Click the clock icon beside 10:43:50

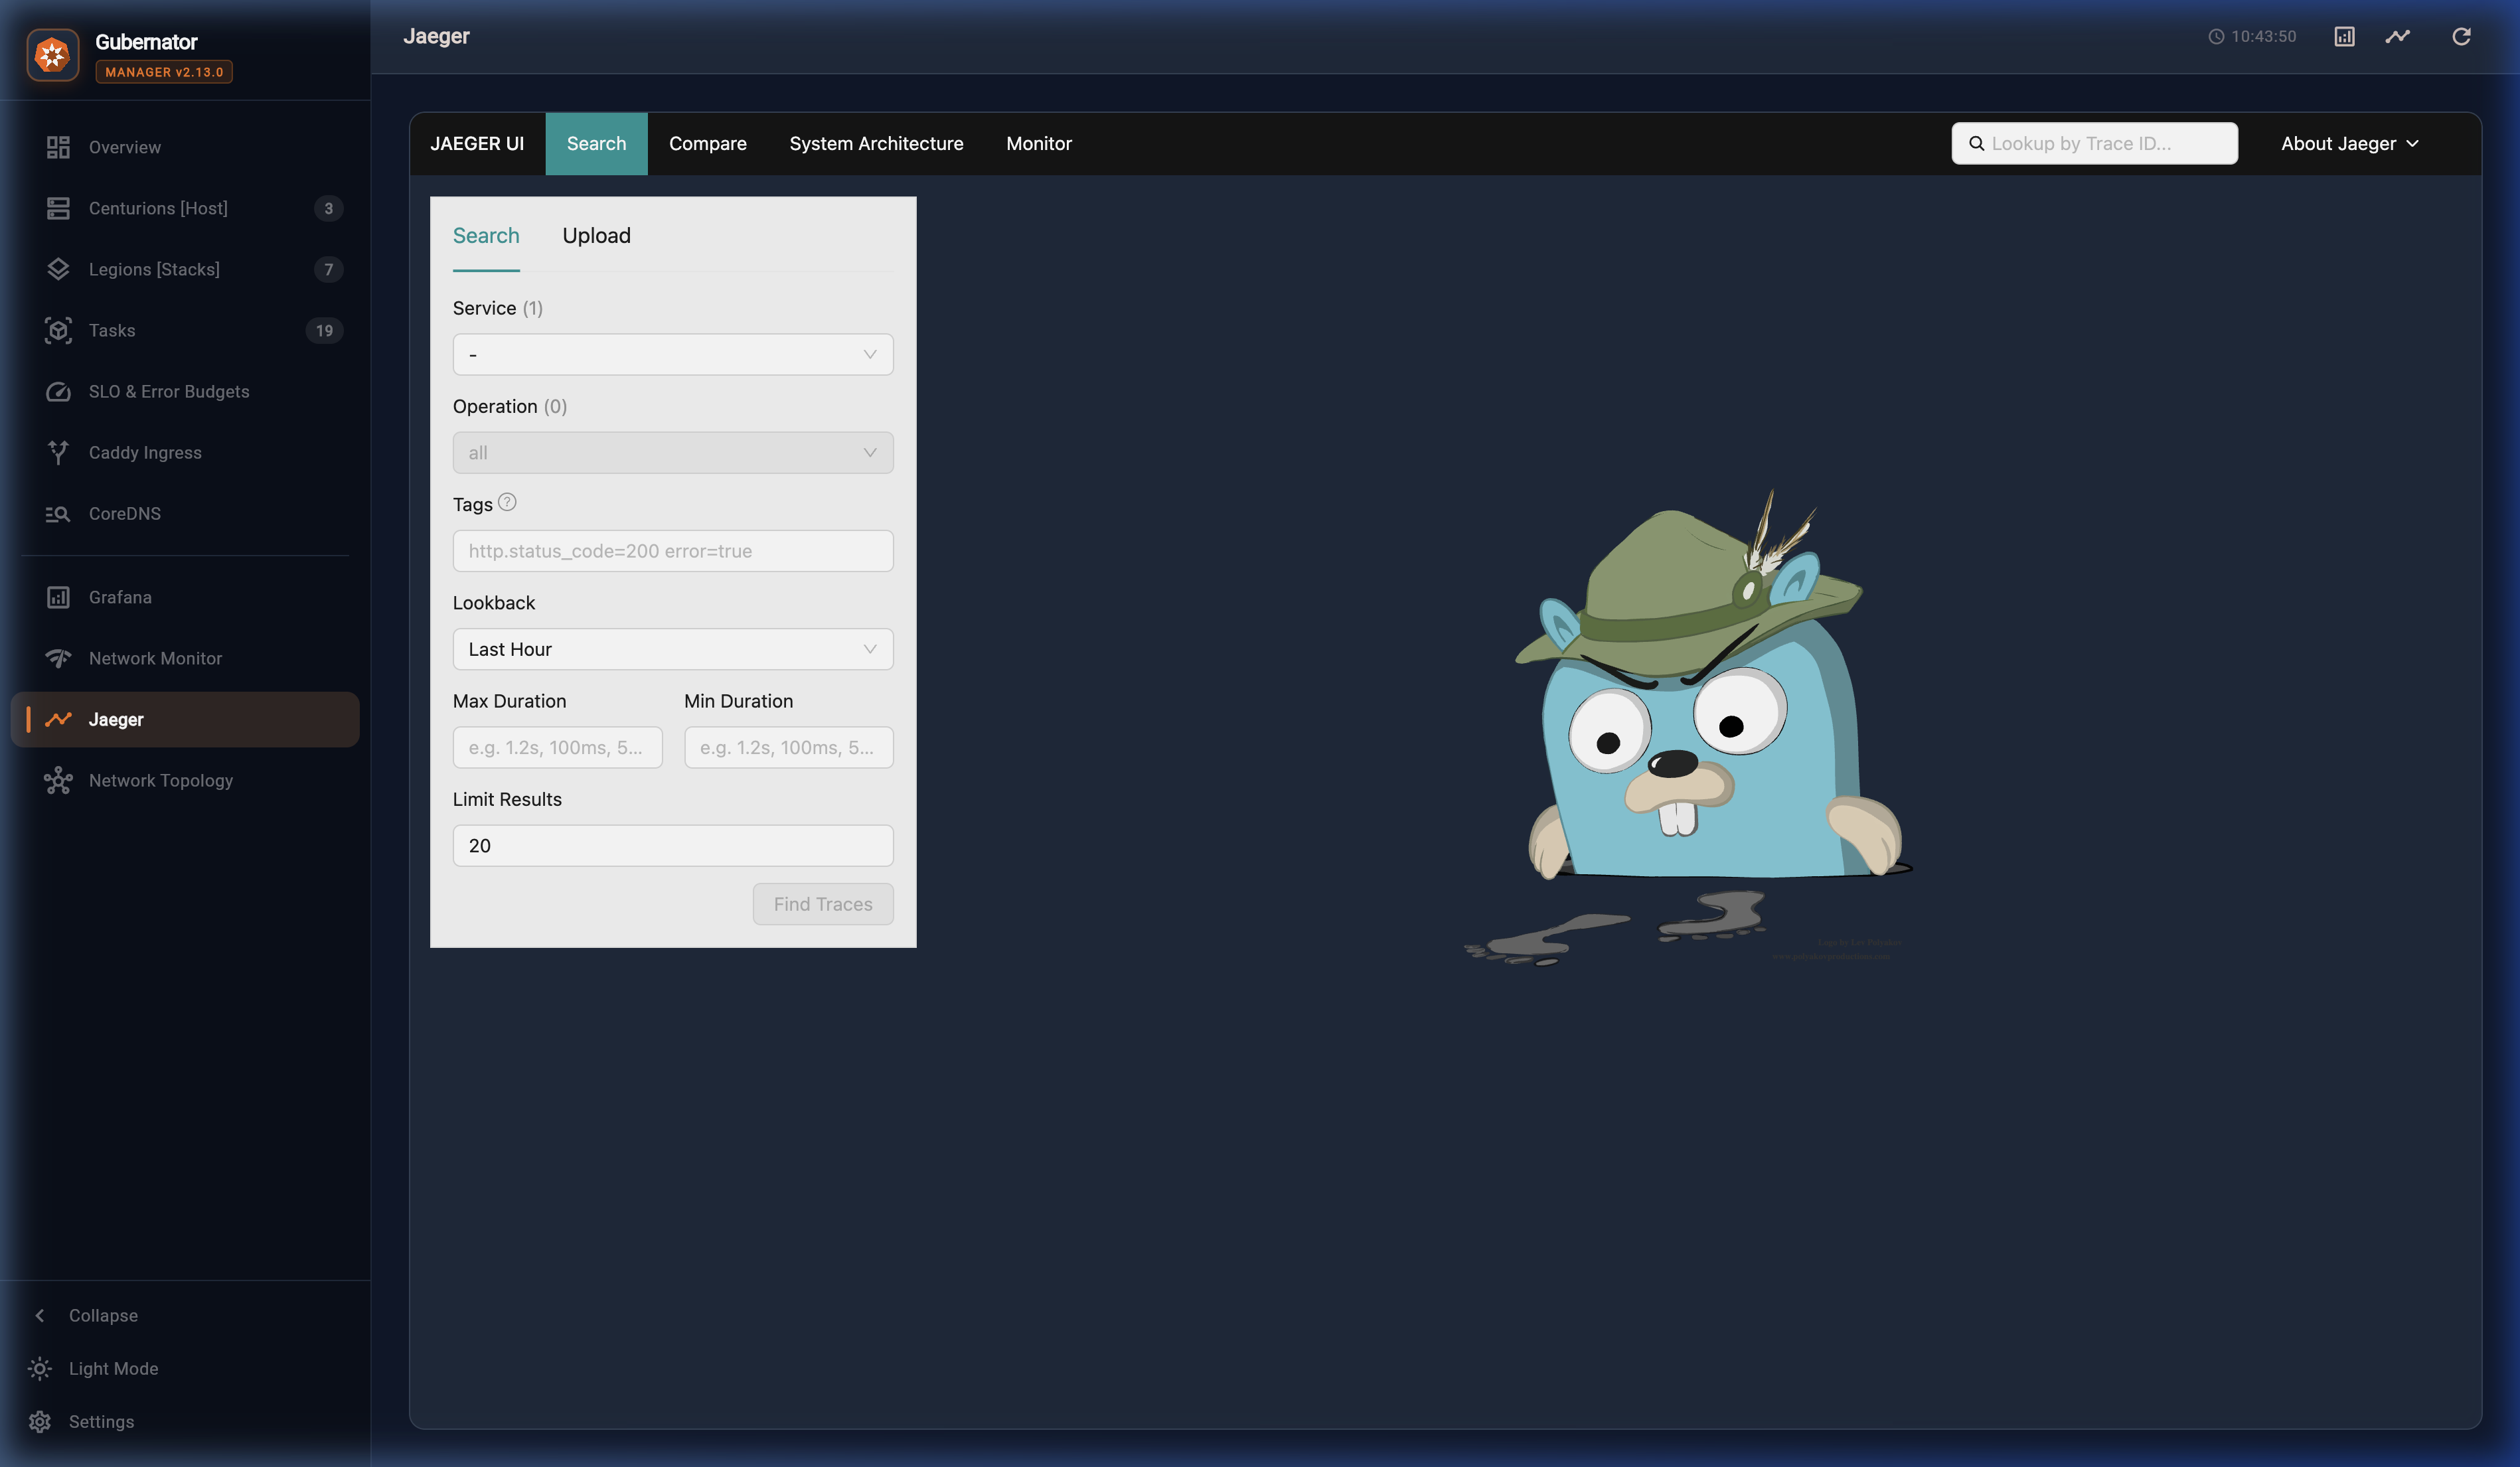point(2216,36)
